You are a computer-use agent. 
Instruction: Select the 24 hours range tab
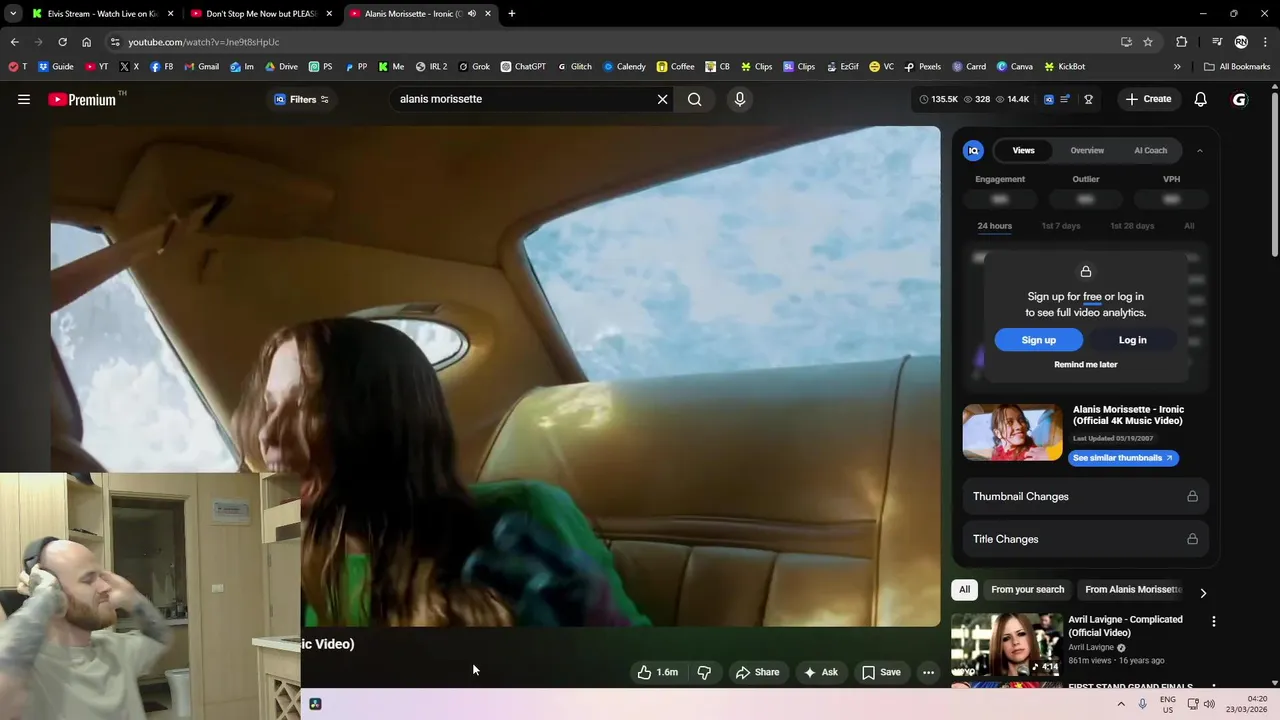994,226
